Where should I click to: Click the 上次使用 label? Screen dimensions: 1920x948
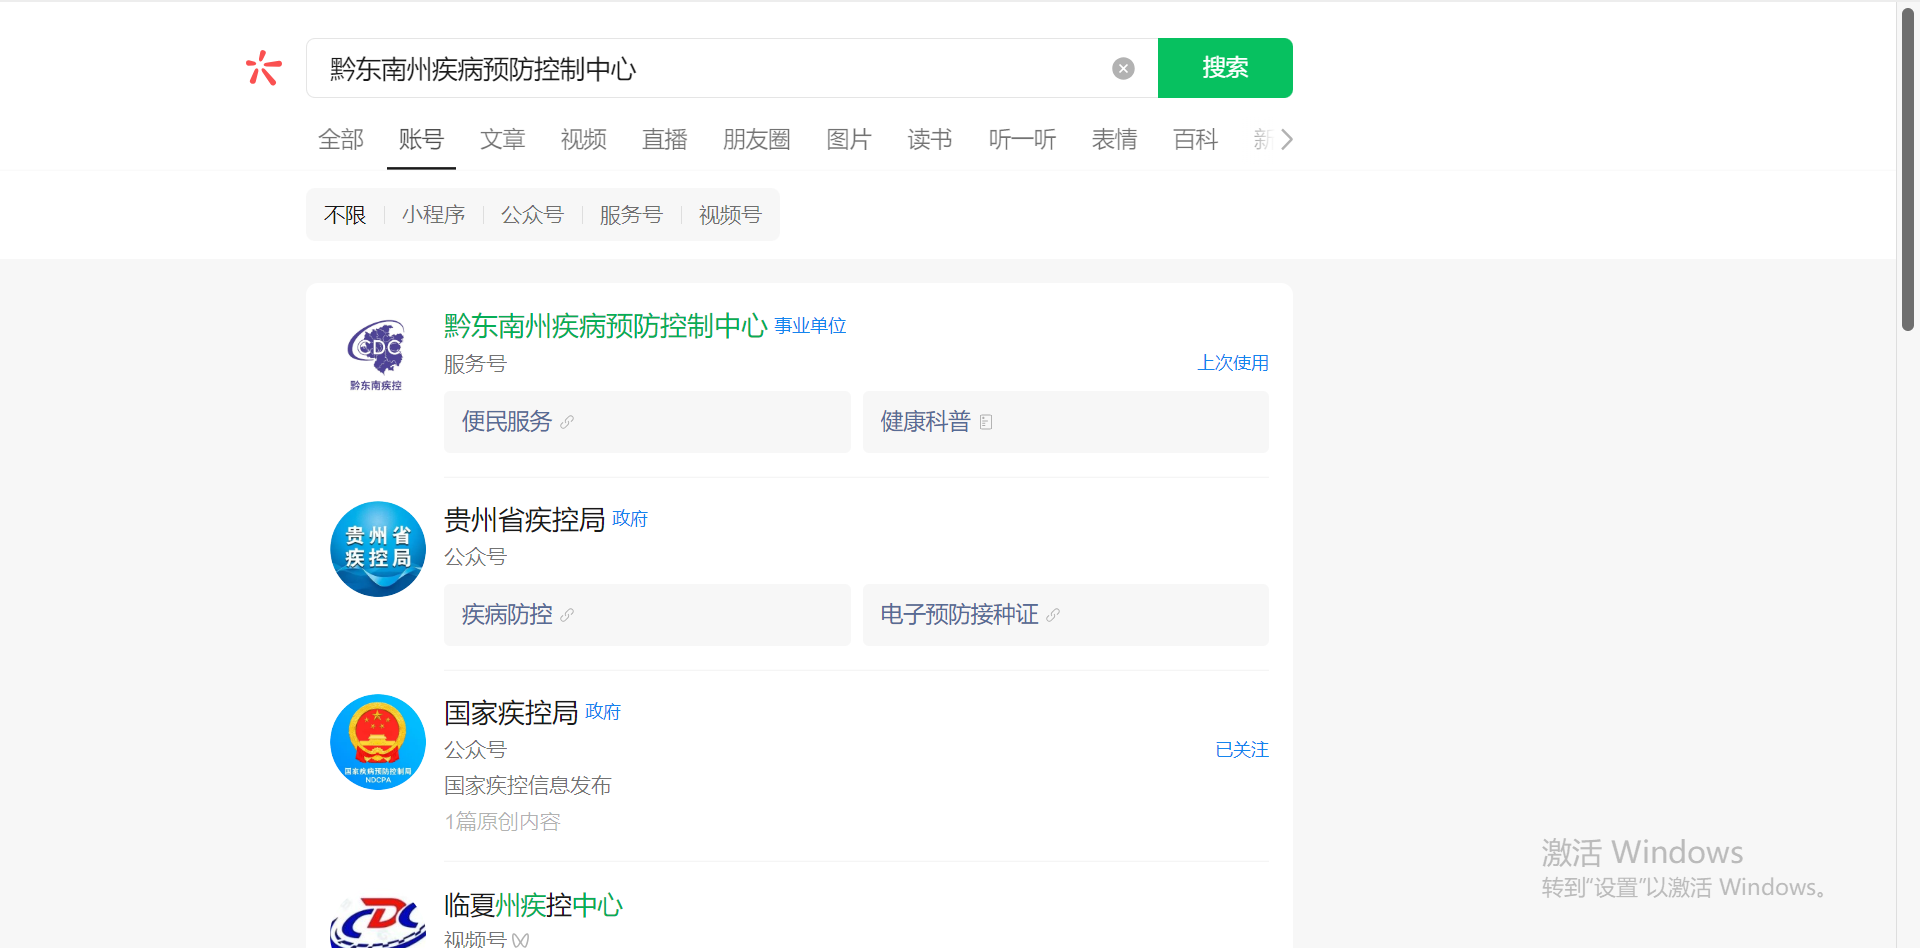tap(1233, 363)
